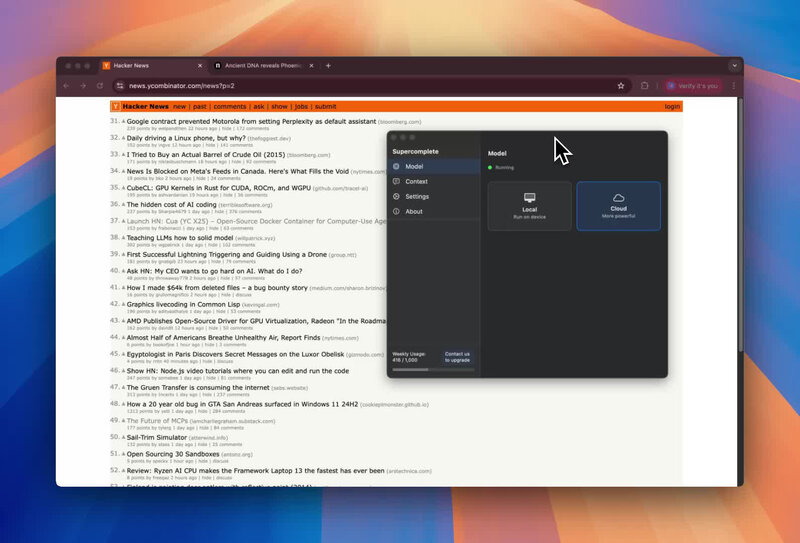Go forward with the browser forward arrow
800x543 pixels.
[x=83, y=86]
